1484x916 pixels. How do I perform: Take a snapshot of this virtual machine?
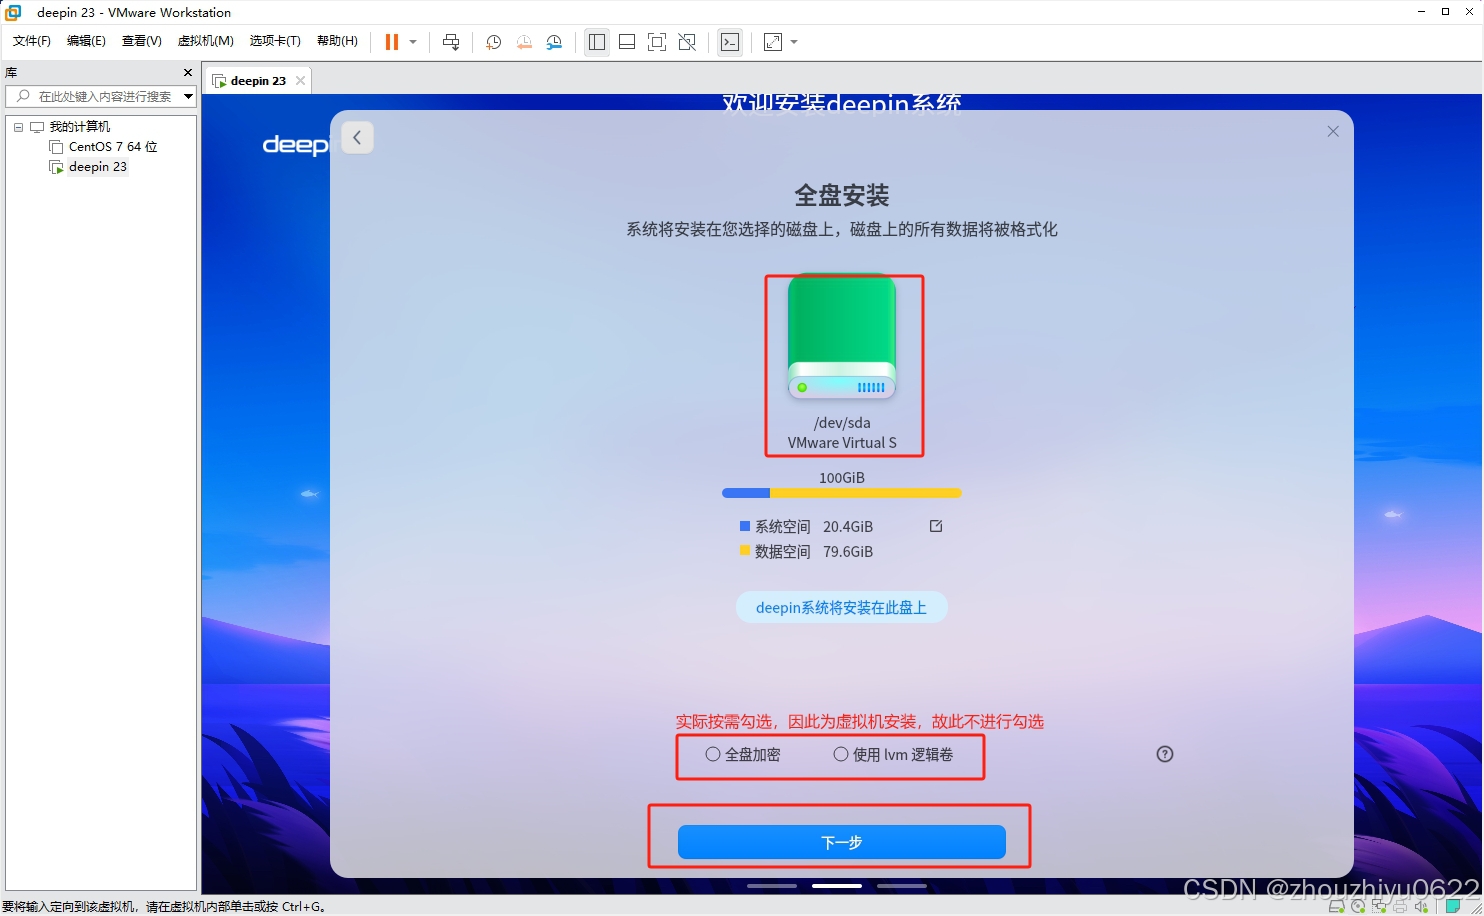point(493,42)
